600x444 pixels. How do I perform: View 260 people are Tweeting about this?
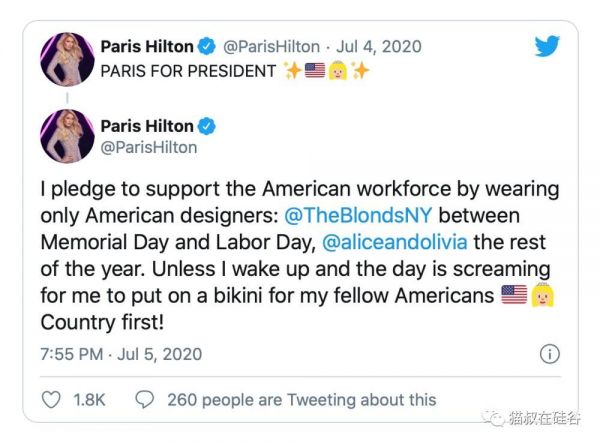click(x=301, y=399)
